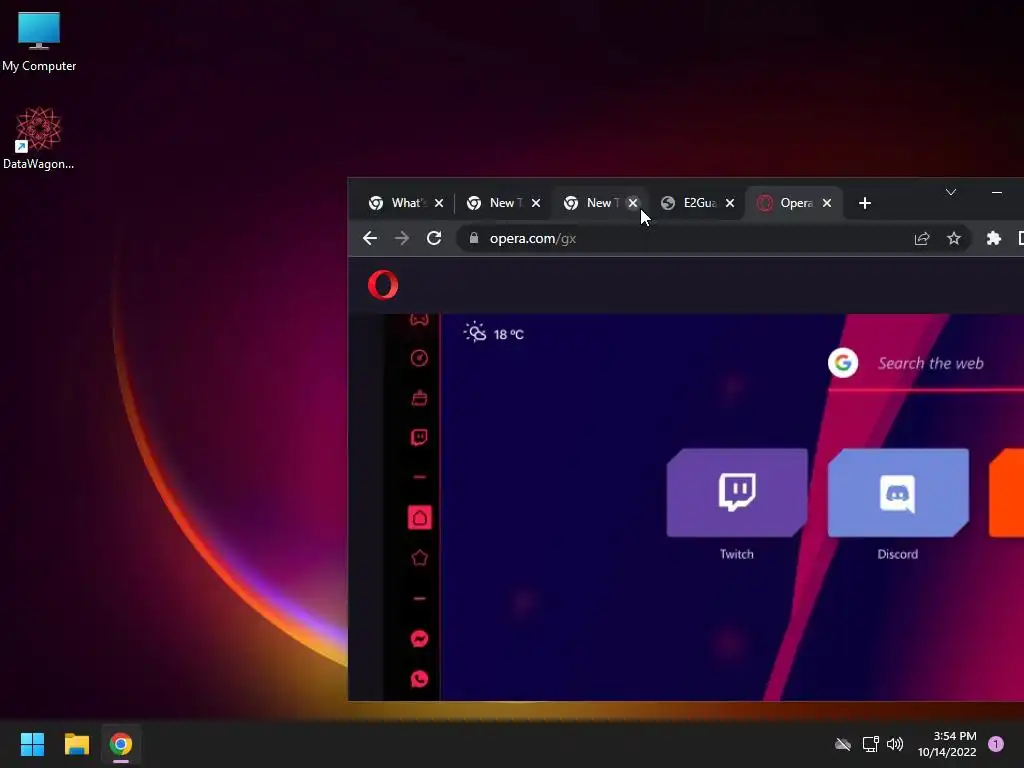Minimize the Chrome window
The height and width of the screenshot is (768, 1024).
pyautogui.click(x=997, y=192)
